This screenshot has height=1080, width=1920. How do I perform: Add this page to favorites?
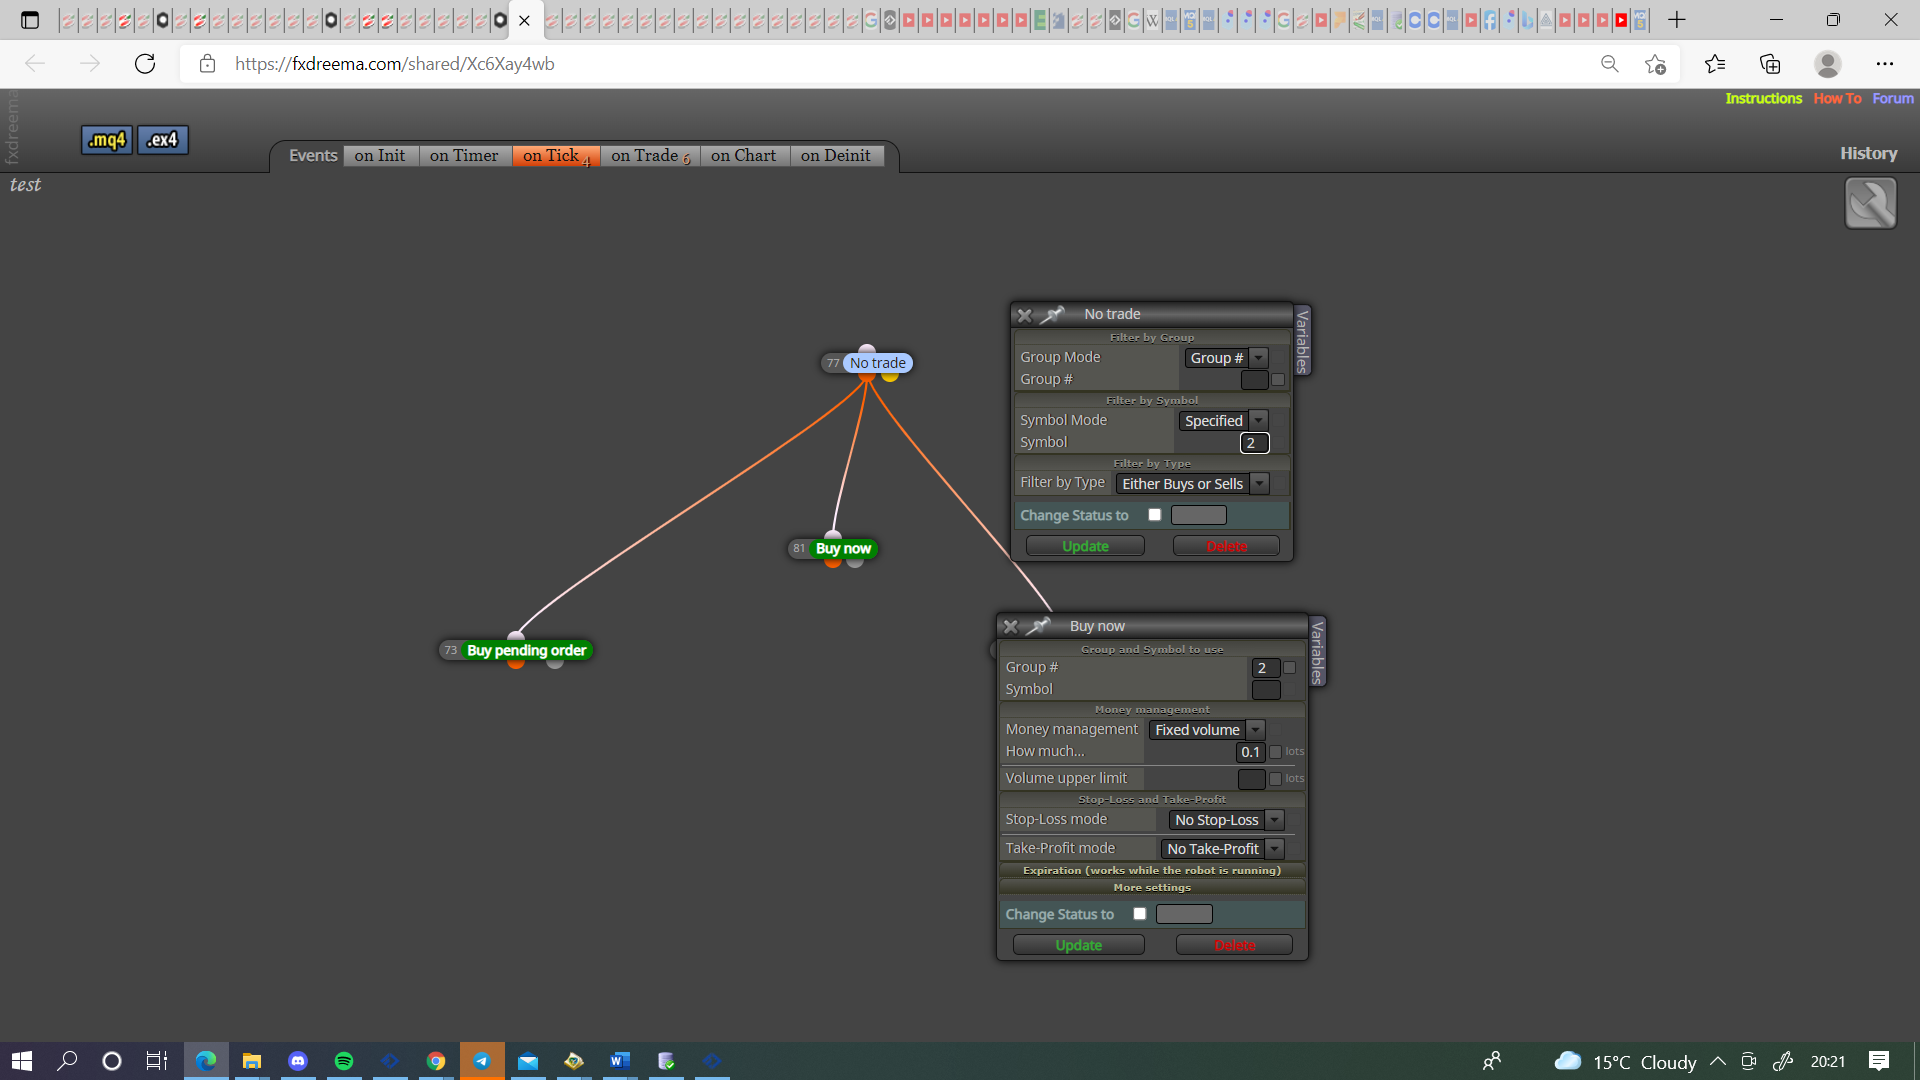[1655, 64]
